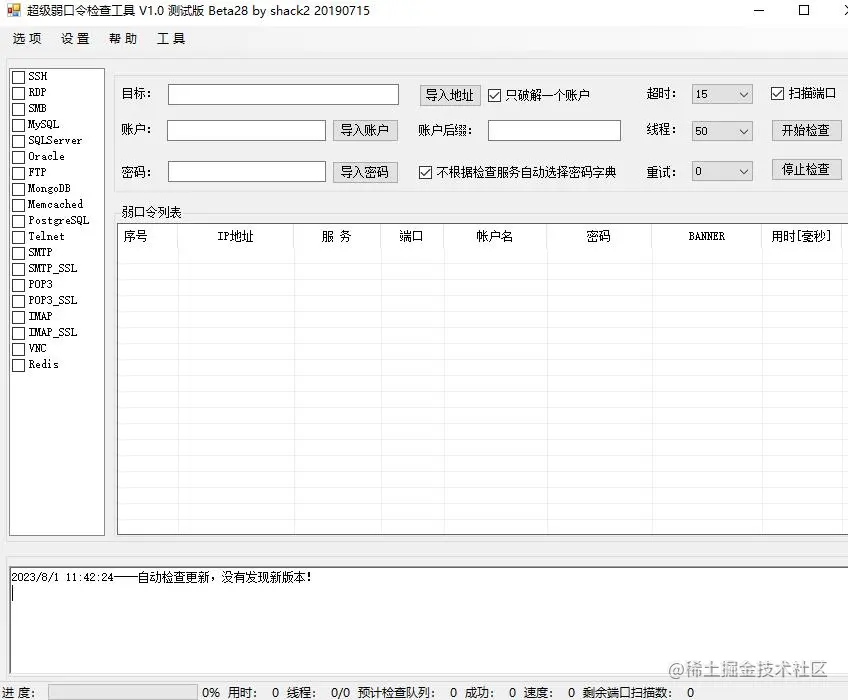This screenshot has width=848, height=700.
Task: Sort by 序号 column header
Action: pyautogui.click(x=148, y=236)
